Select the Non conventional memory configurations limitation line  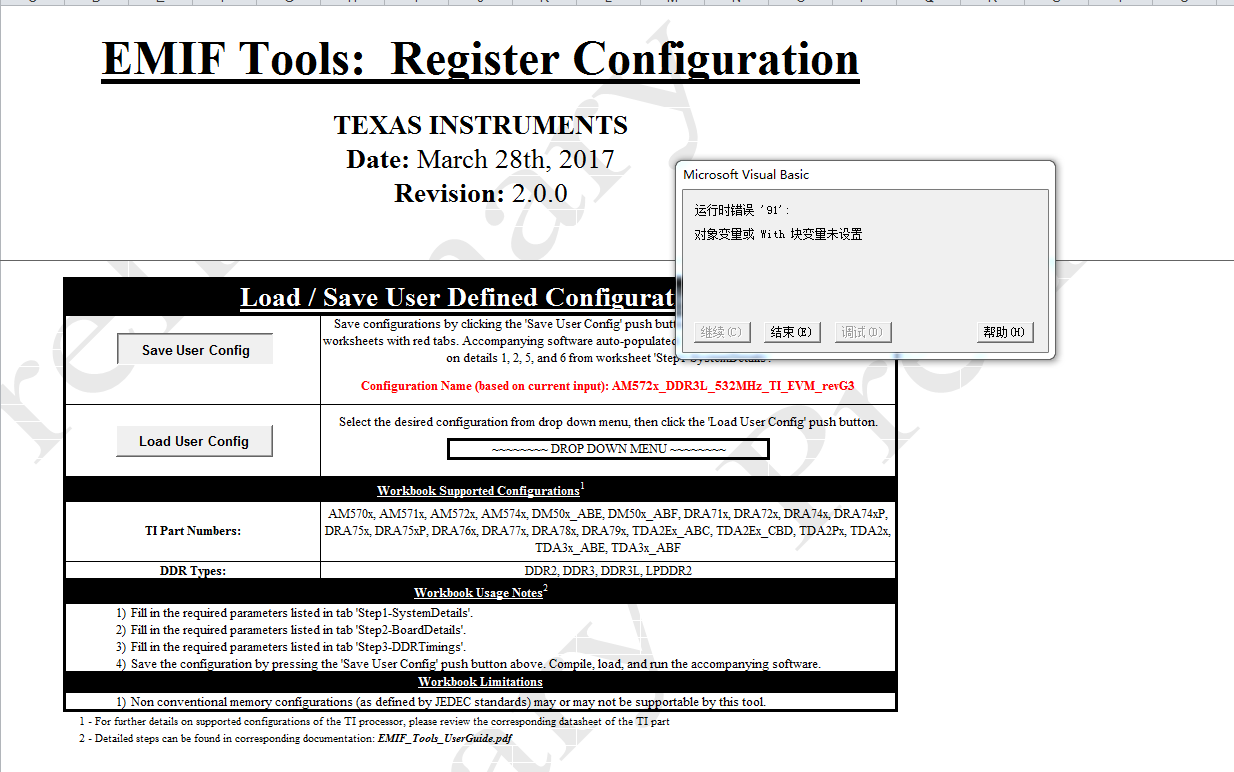pos(440,702)
